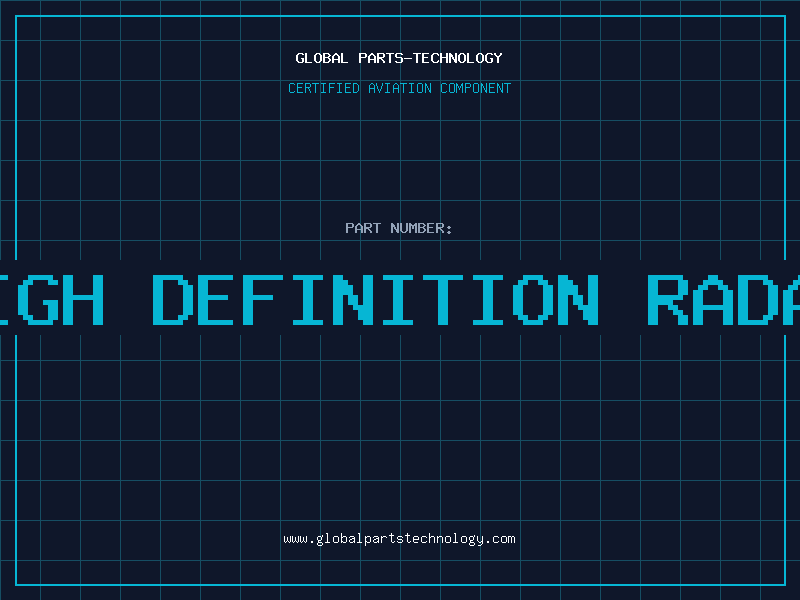The width and height of the screenshot is (800, 600).
Task: Click the www prefix of the website URL
Action: [x=295, y=539]
